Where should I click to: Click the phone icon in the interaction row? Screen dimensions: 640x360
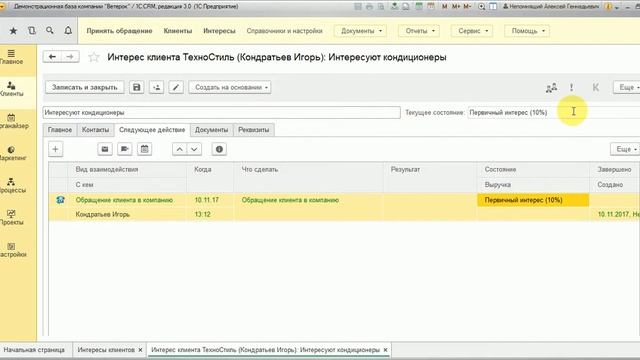click(x=60, y=200)
